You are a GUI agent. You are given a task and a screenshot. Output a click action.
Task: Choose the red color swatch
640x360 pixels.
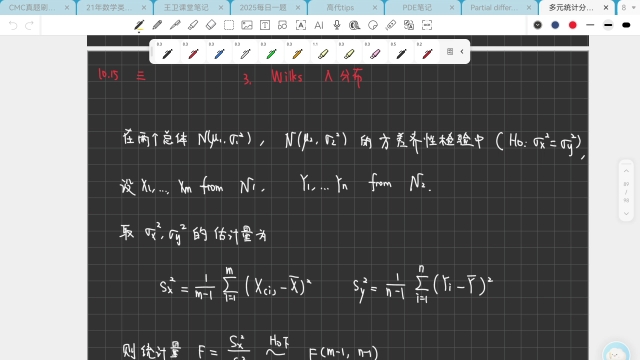pyautogui.click(x=573, y=25)
